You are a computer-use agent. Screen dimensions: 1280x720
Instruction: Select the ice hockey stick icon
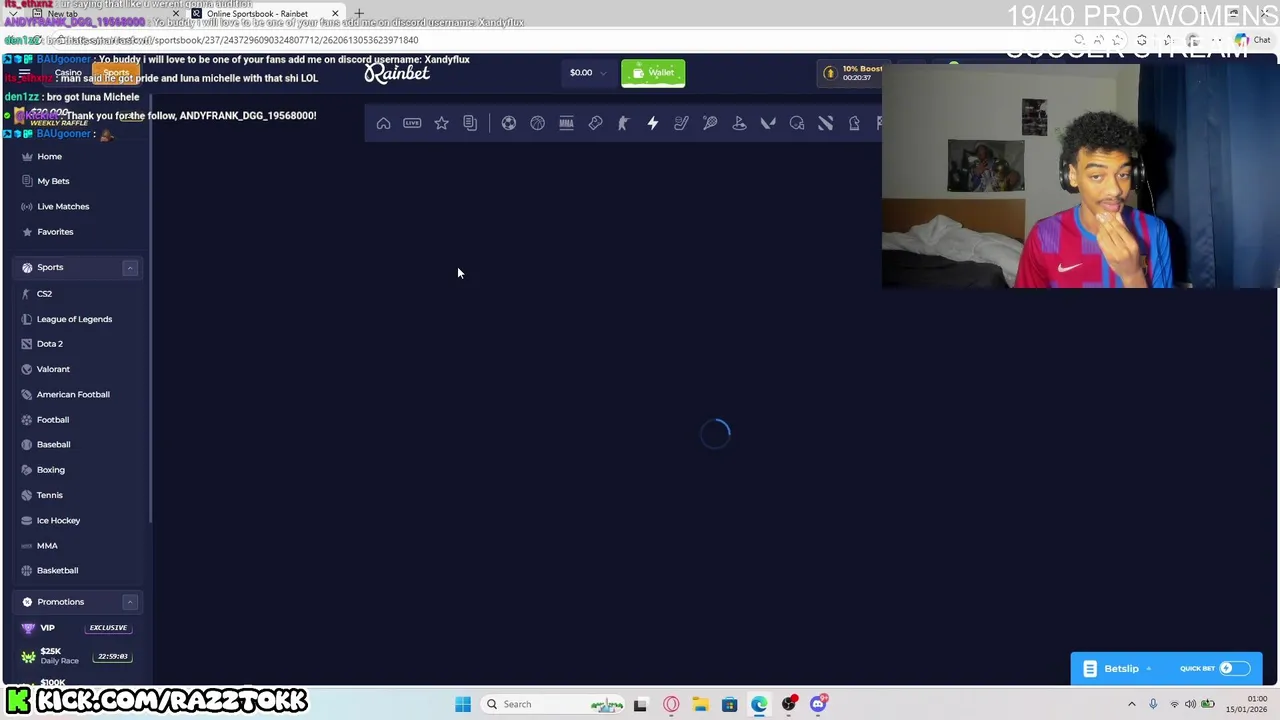tap(681, 123)
